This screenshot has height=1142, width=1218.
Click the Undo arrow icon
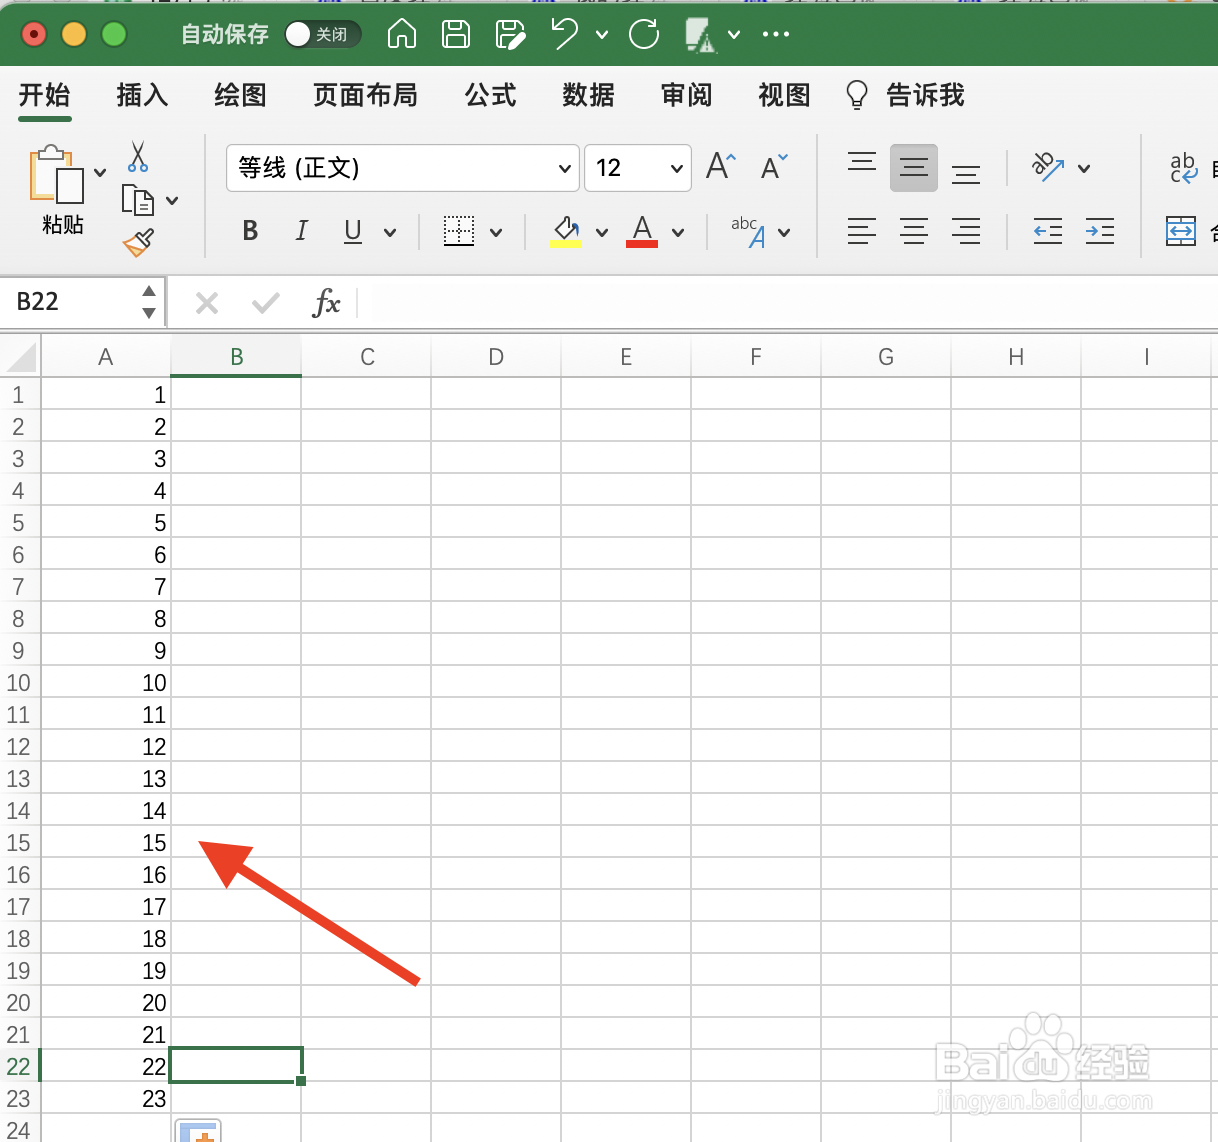[565, 33]
